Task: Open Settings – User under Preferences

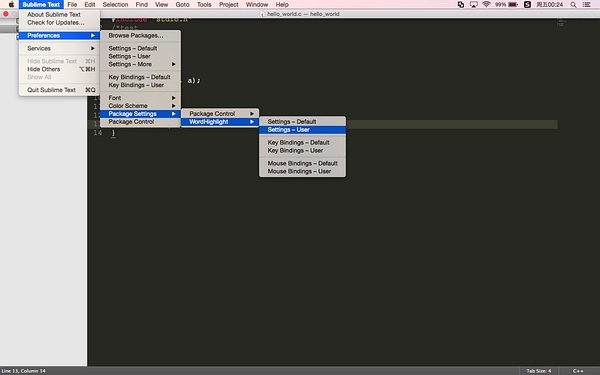Action: point(140,56)
